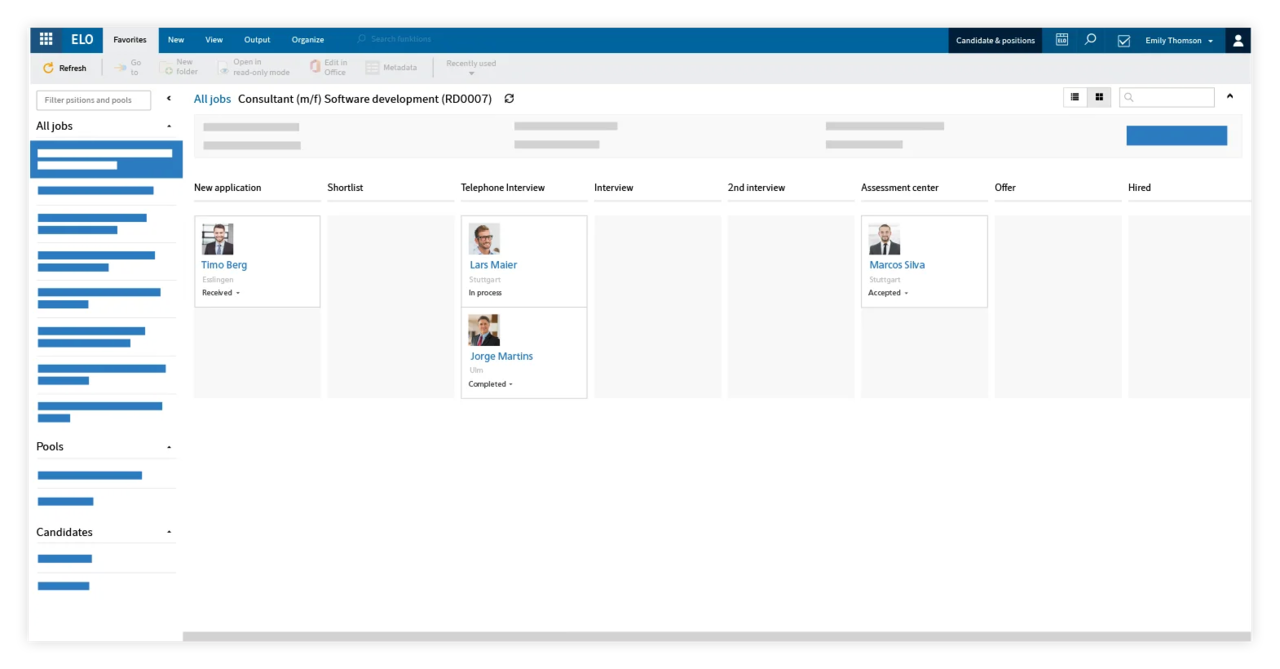Collapse the Pools section in the sidebar
The height and width of the screenshot is (669, 1280).
point(168,446)
